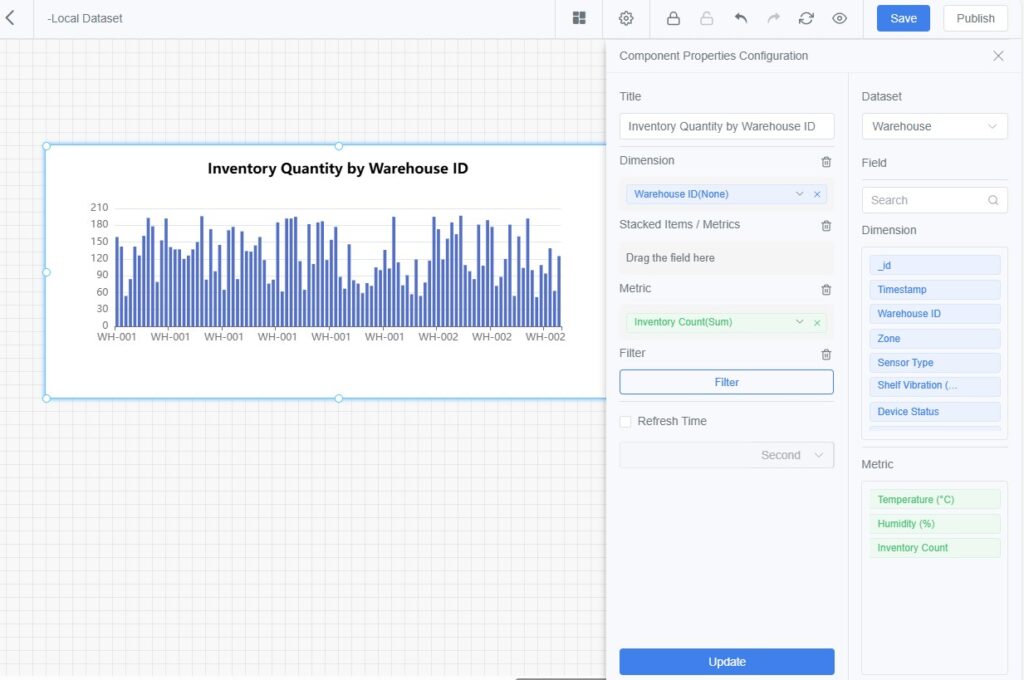The image size is (1024, 680).
Task: Enable the Refresh Time checkbox
Action: [626, 421]
